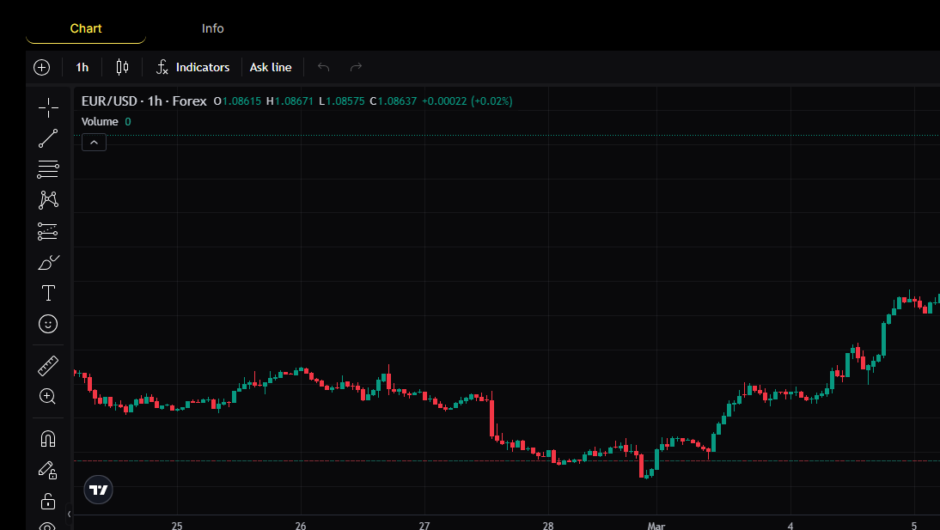Click the add symbol plus icon
This screenshot has height=530, width=940.
tap(41, 67)
